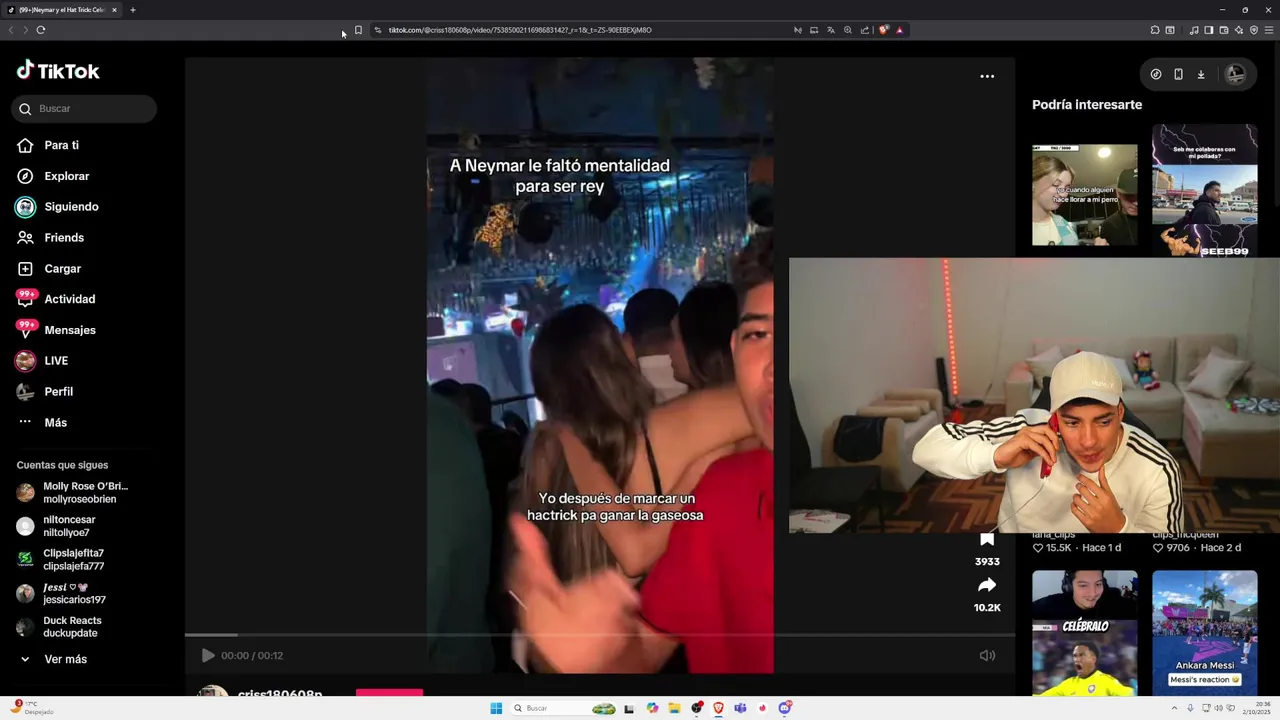Open the browser extensions puzzle icon

(x=1155, y=30)
